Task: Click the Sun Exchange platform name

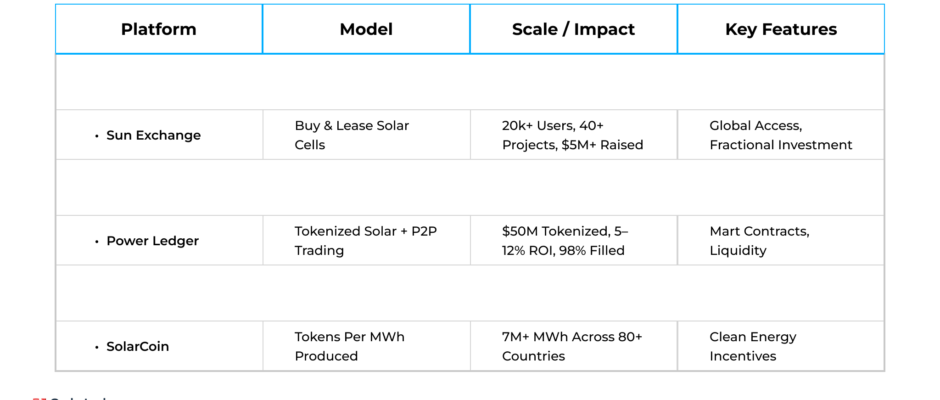Action: [153, 136]
